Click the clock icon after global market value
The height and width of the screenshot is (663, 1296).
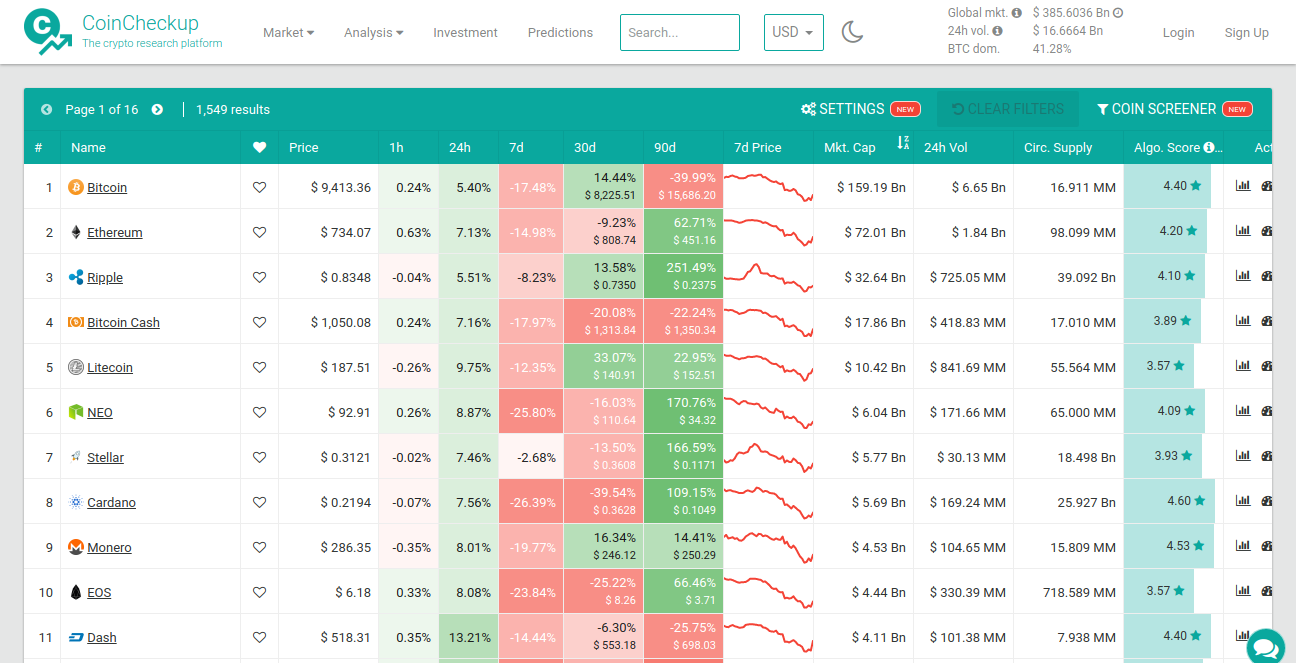click(x=1118, y=13)
